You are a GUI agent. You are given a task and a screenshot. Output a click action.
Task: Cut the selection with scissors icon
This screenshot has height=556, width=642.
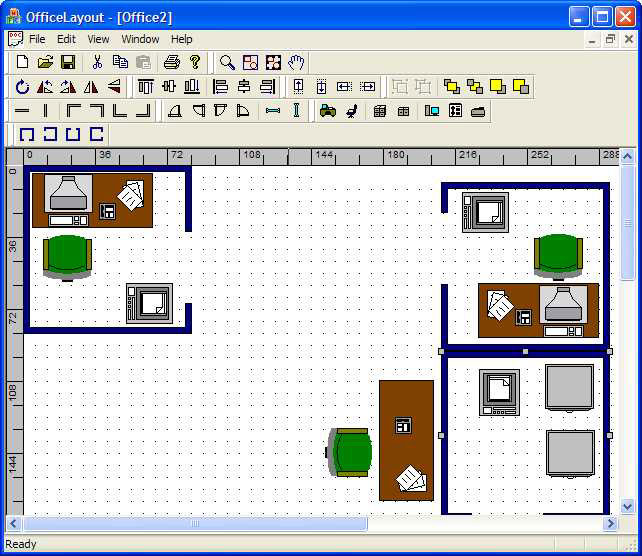click(x=97, y=62)
